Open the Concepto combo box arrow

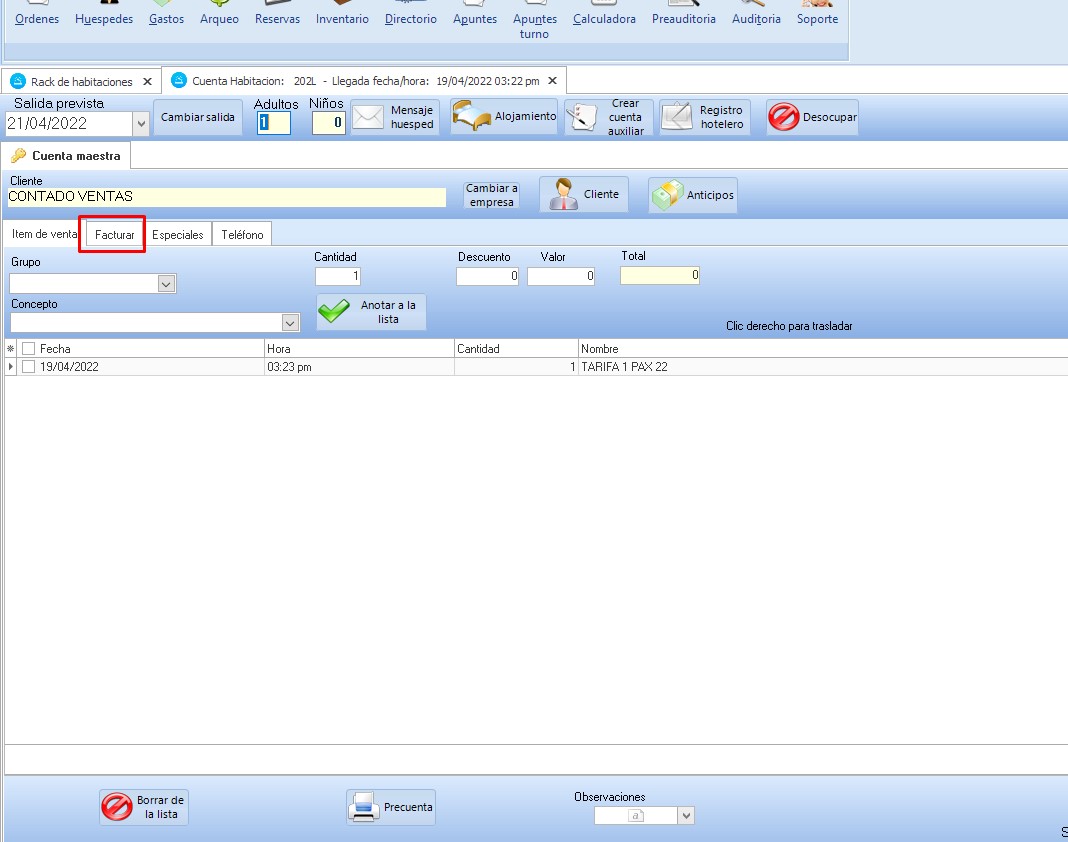pos(290,323)
